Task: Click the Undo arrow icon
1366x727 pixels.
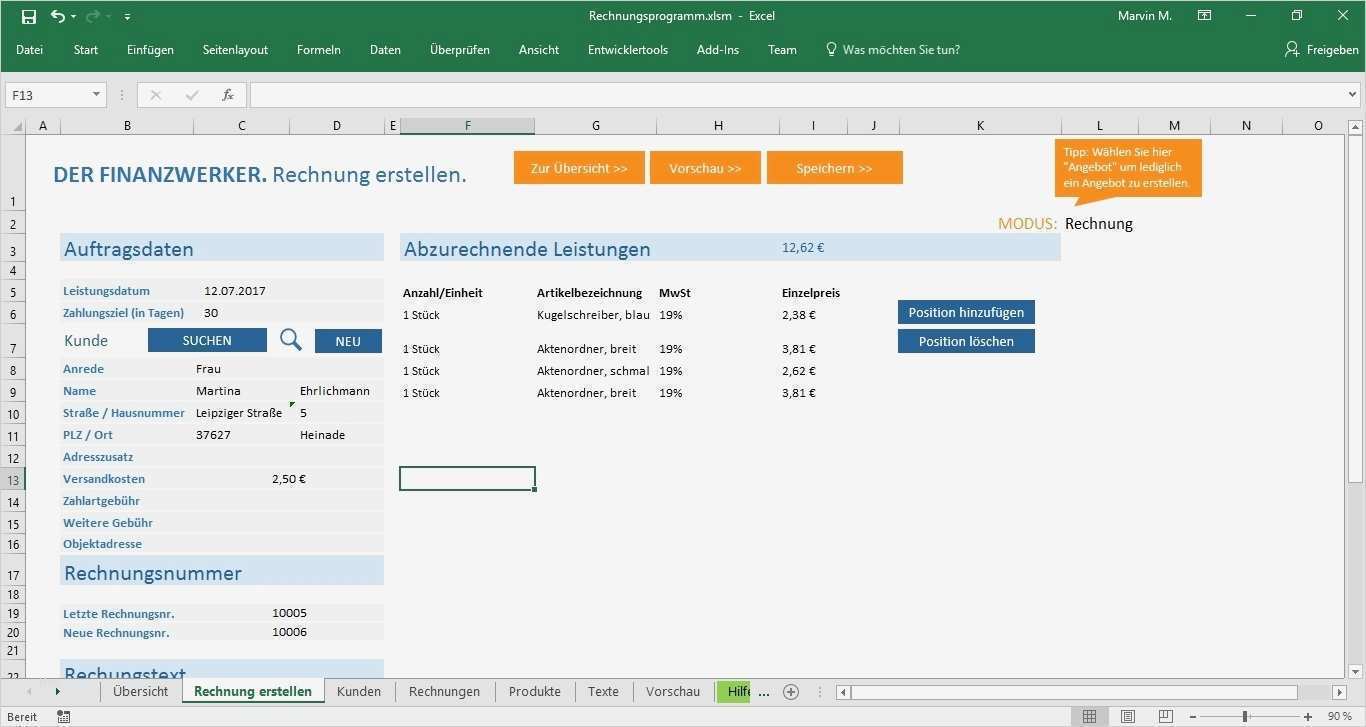Action: [x=57, y=16]
